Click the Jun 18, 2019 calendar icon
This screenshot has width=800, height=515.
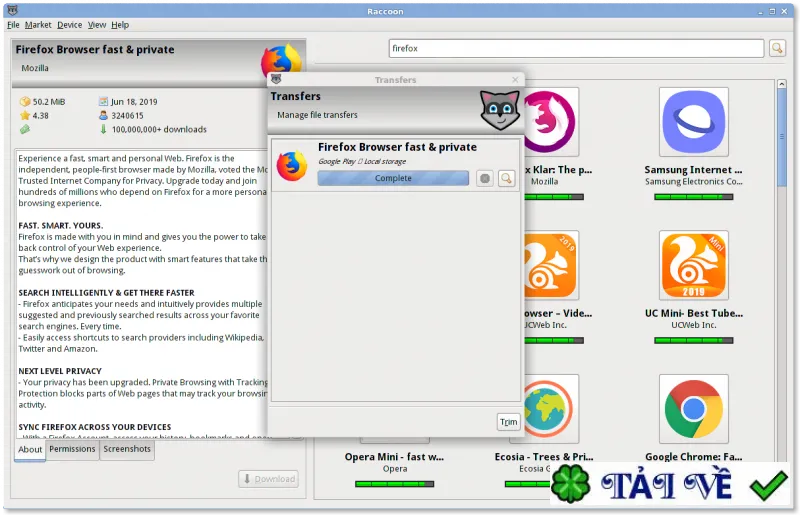(x=104, y=102)
